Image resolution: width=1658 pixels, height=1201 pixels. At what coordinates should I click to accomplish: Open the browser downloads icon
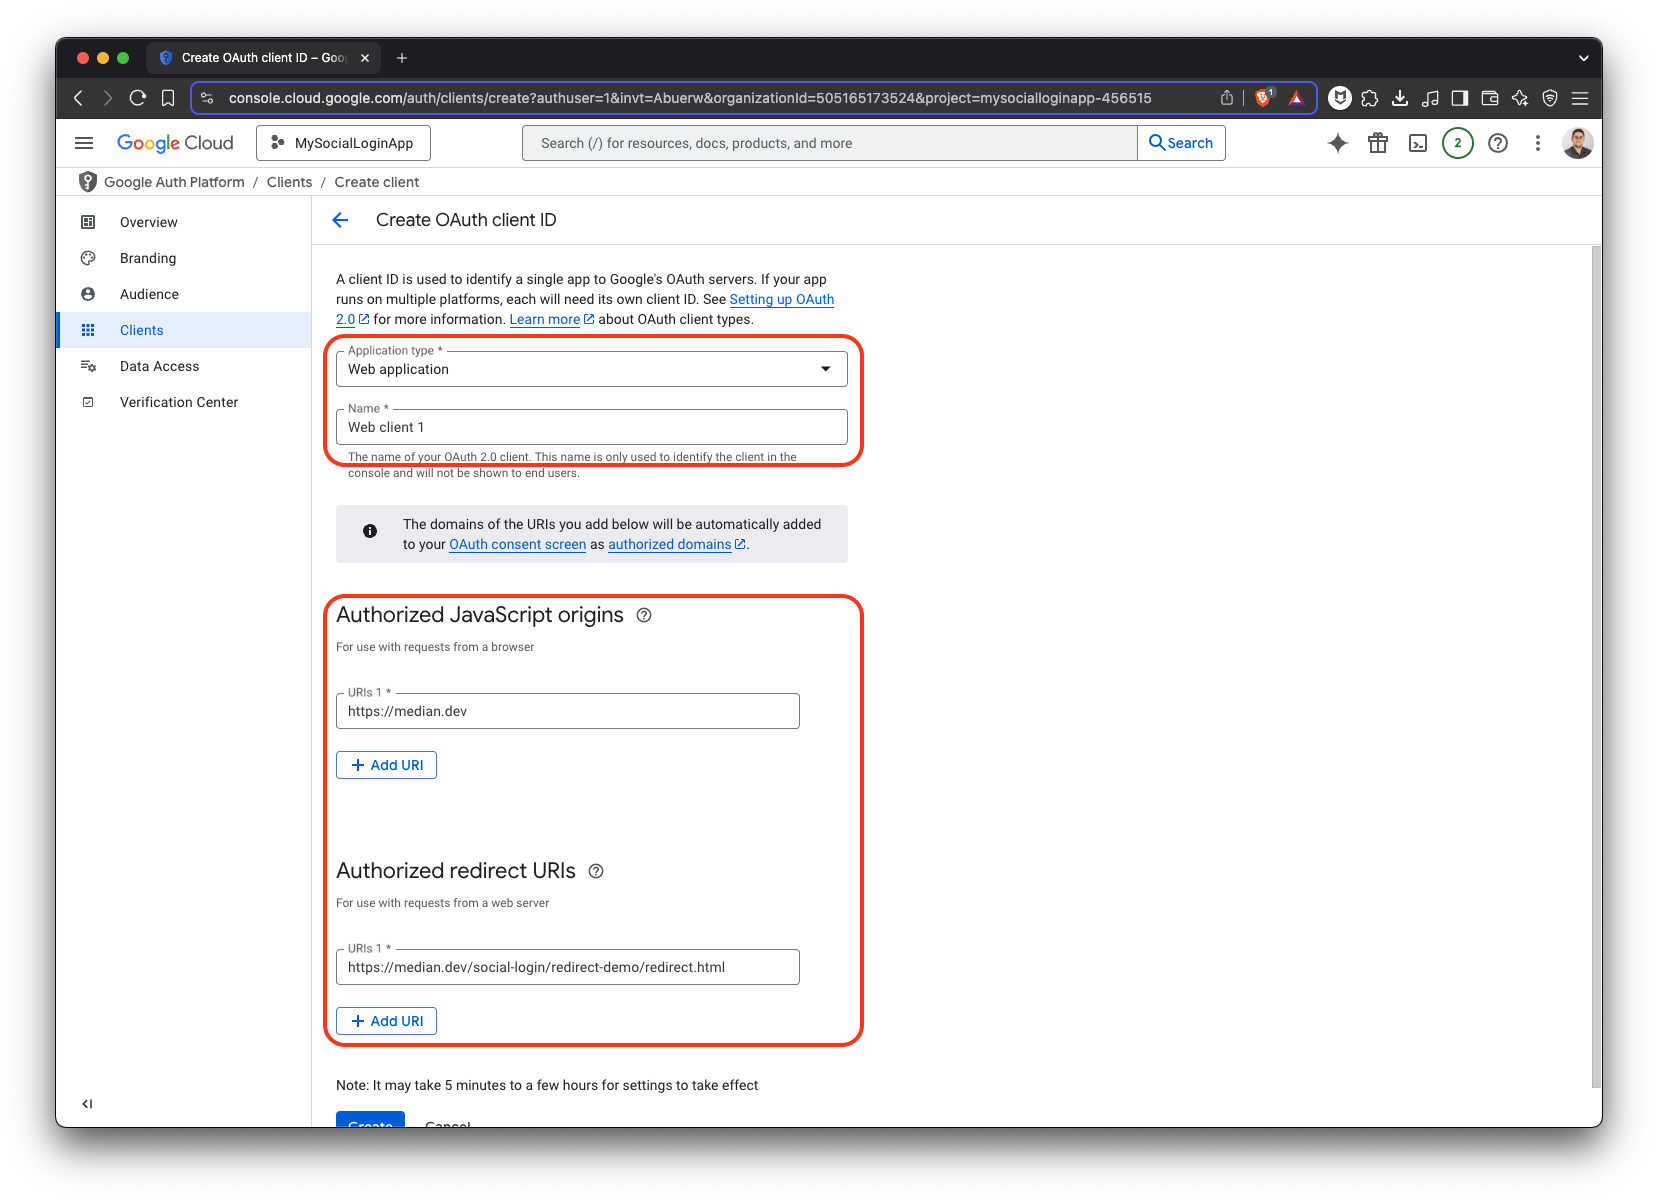coord(1400,98)
